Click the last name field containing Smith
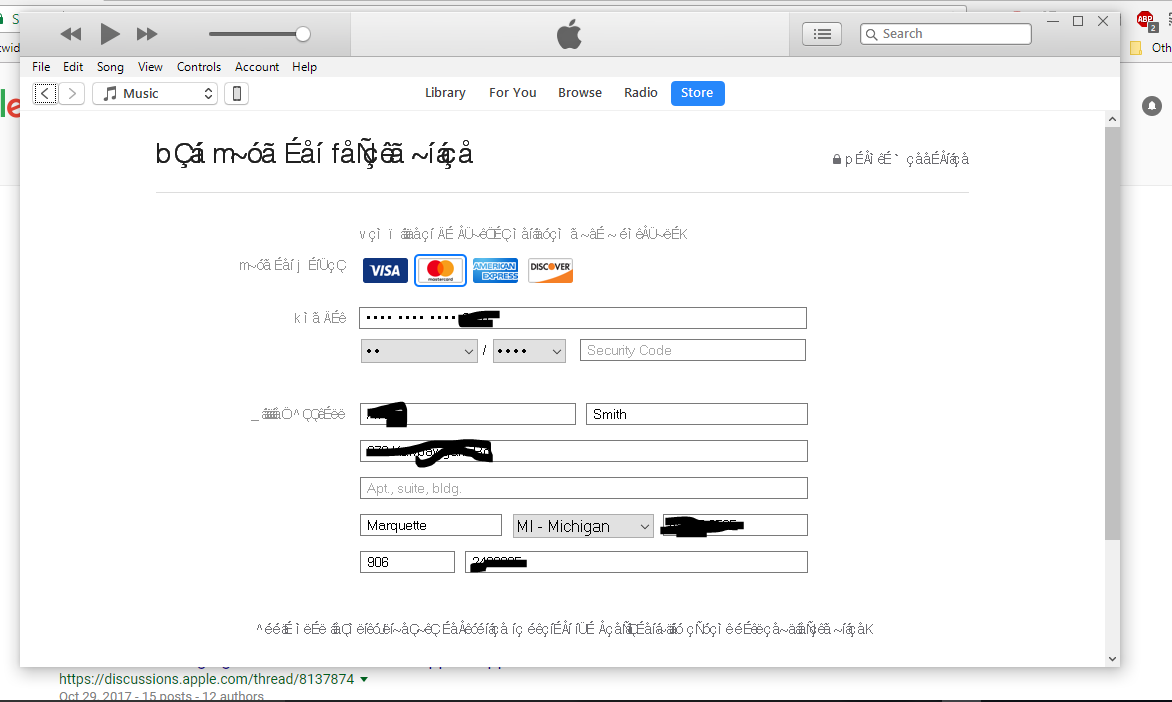Screen dimensions: 1172x702 pyautogui.click(x=697, y=414)
